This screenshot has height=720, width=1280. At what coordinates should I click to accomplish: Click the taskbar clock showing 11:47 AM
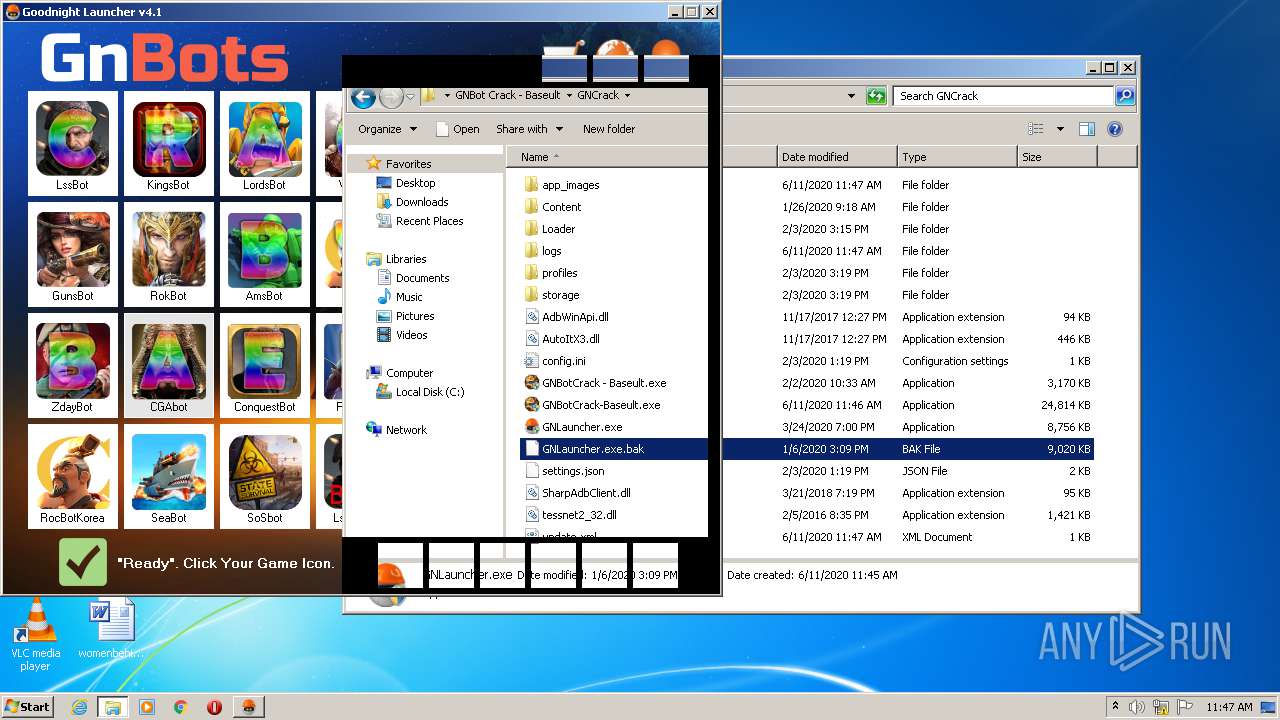tap(1229, 707)
